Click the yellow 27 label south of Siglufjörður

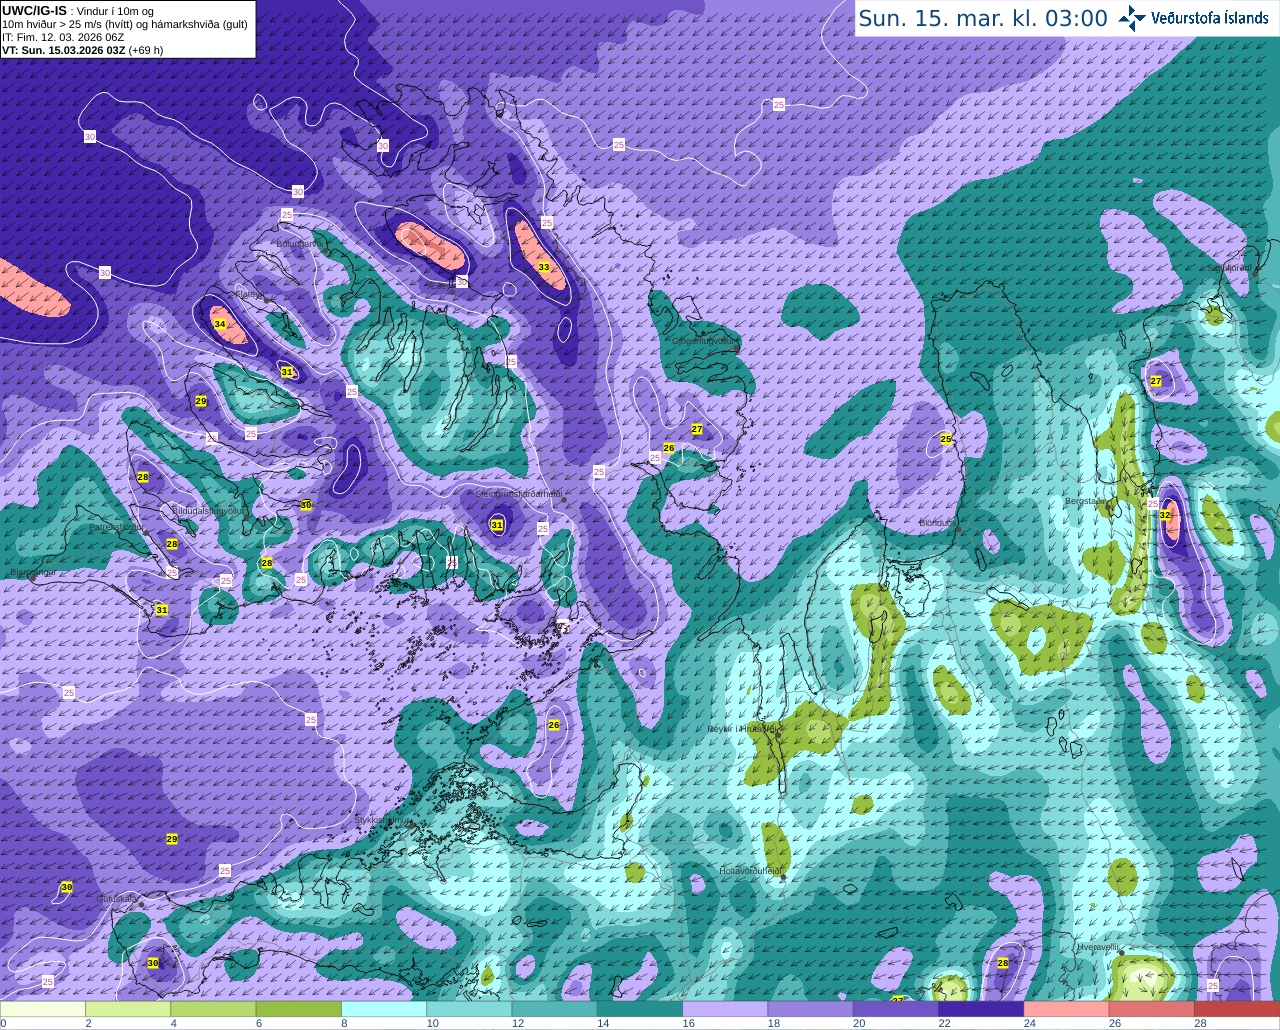[1156, 381]
